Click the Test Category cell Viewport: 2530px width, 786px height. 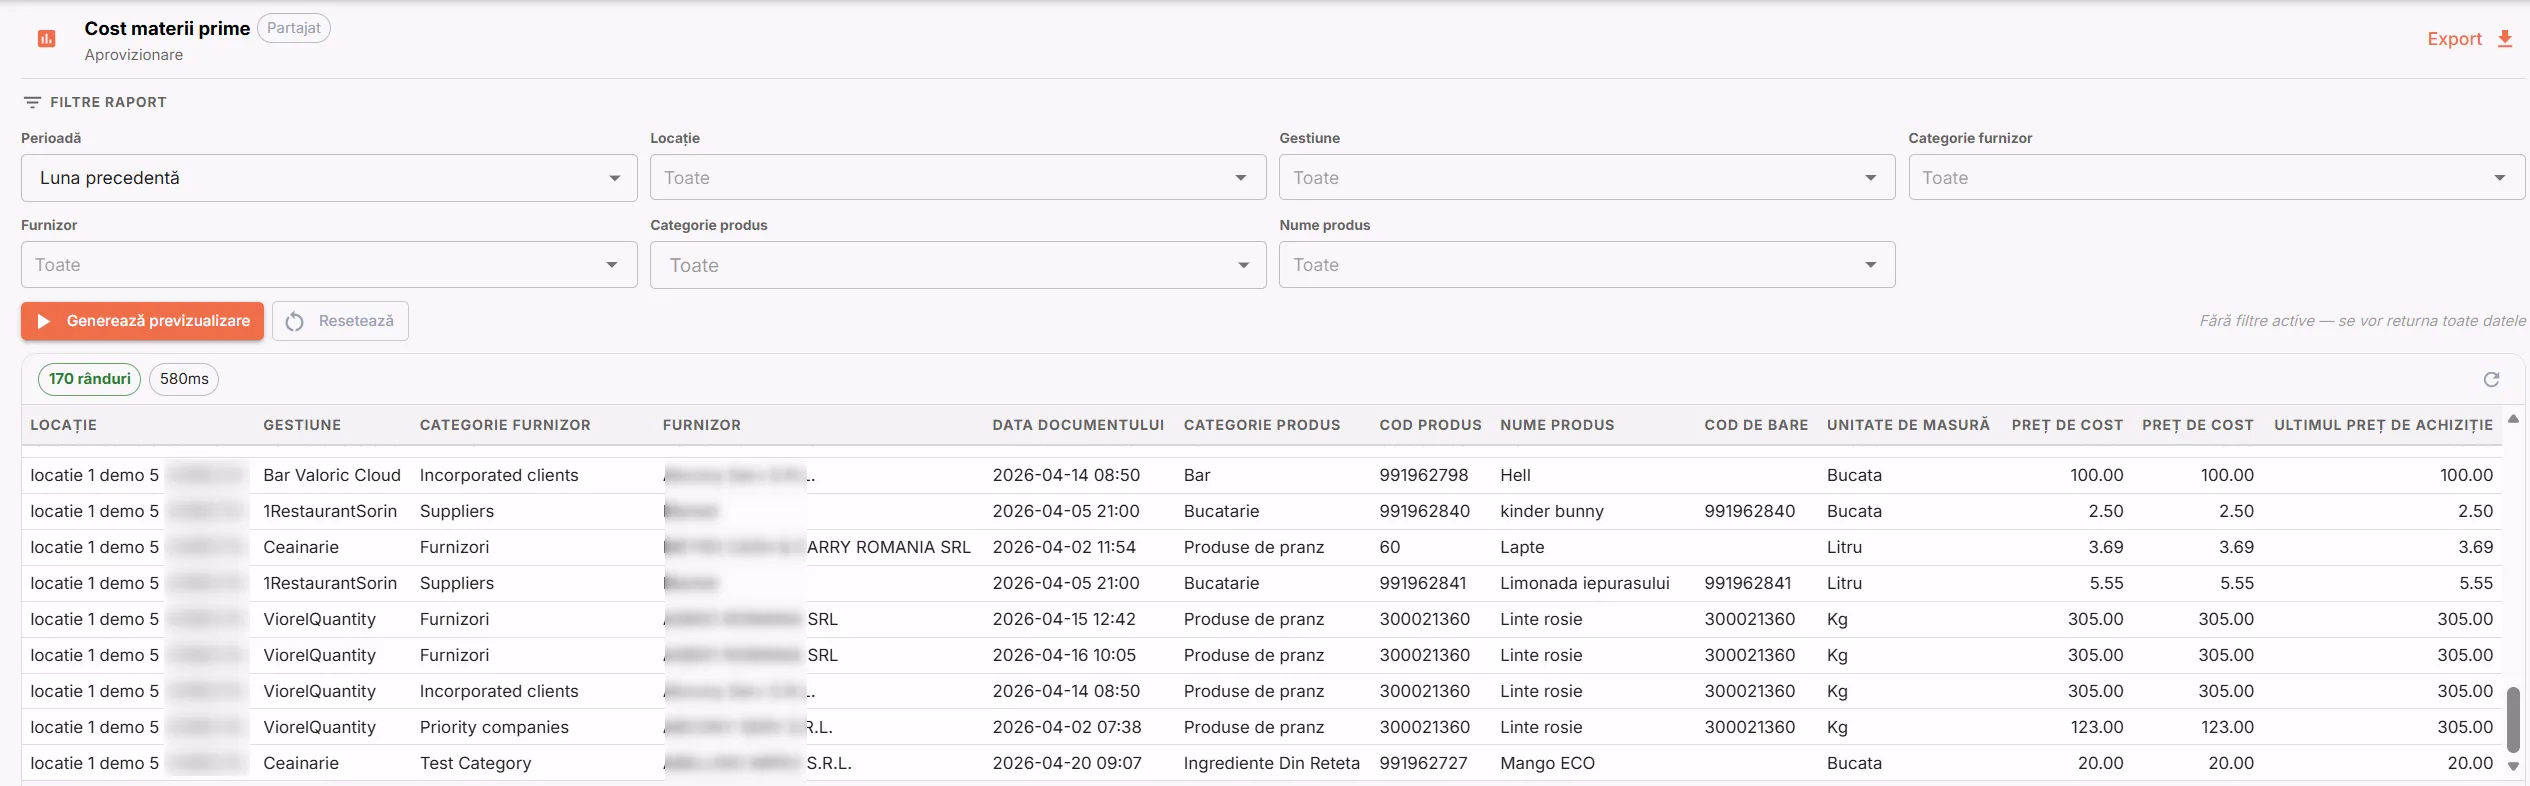(475, 763)
